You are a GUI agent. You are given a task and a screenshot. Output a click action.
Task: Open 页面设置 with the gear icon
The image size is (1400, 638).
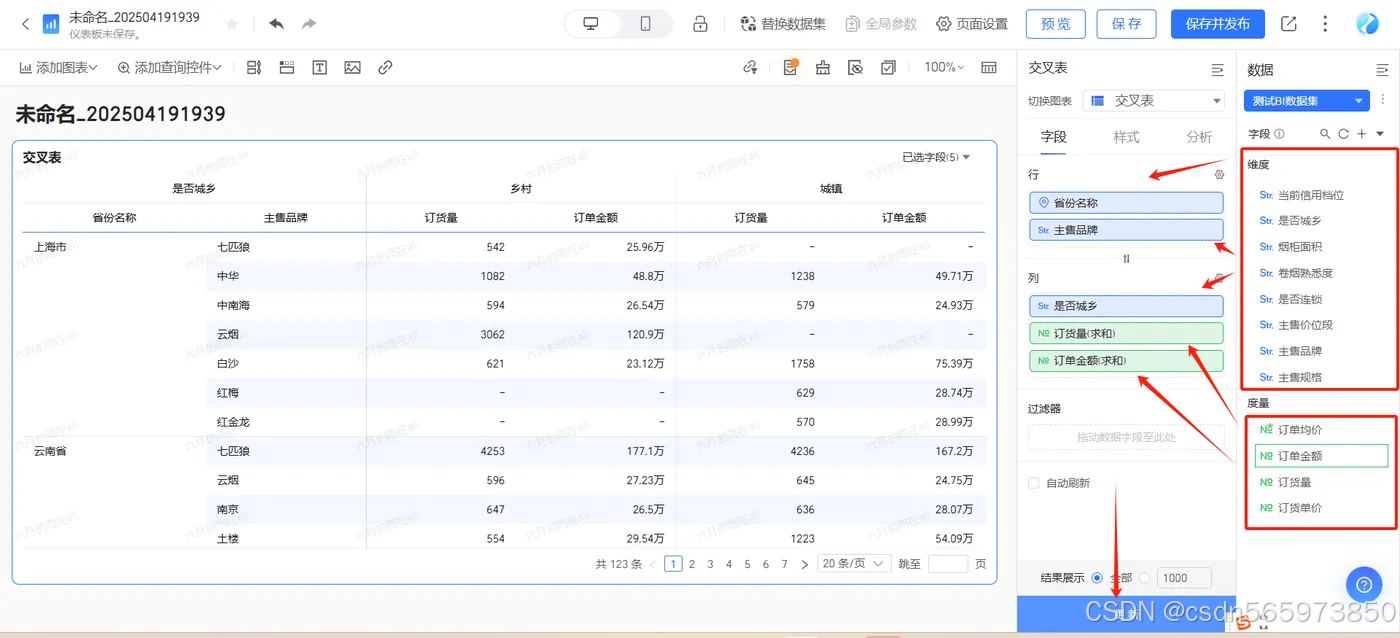pyautogui.click(x=941, y=24)
